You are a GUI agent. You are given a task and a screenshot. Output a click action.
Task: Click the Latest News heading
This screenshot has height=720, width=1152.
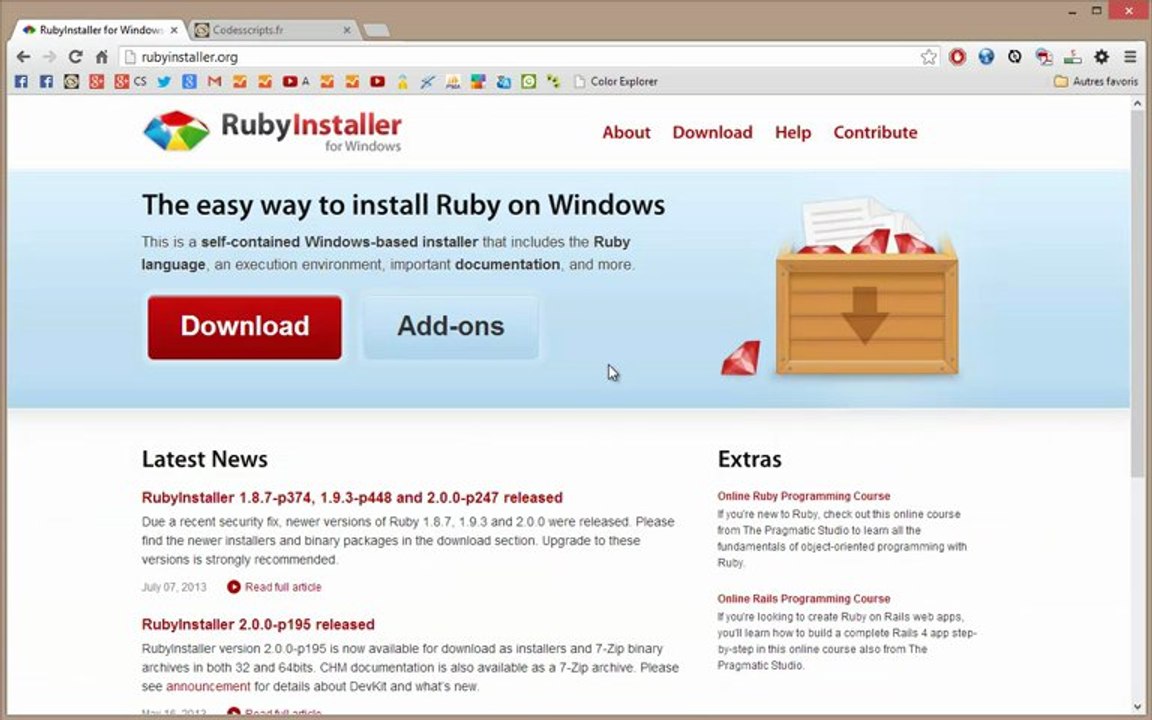click(204, 459)
